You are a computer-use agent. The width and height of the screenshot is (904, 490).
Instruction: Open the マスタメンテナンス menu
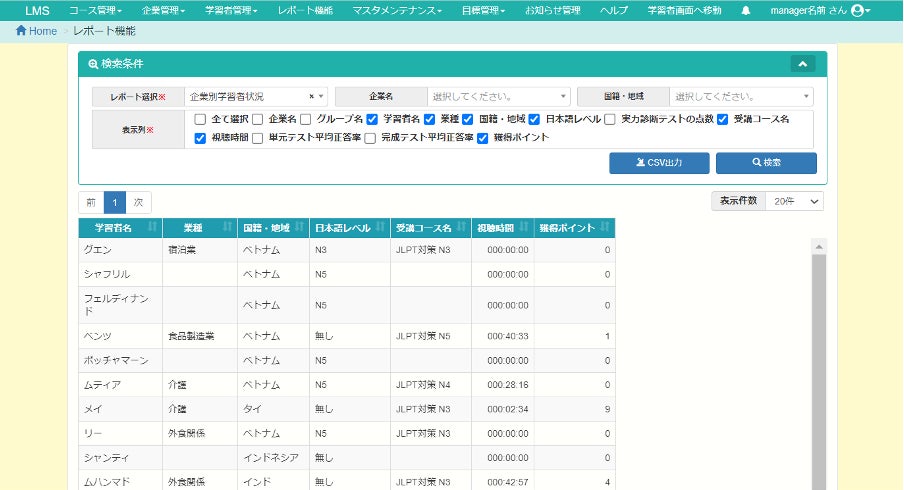(397, 10)
